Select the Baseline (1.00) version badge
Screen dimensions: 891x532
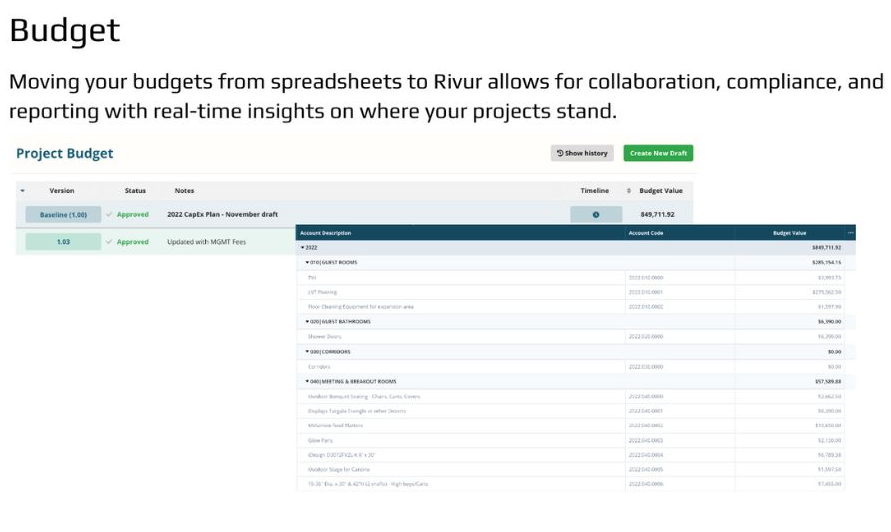pos(63,214)
